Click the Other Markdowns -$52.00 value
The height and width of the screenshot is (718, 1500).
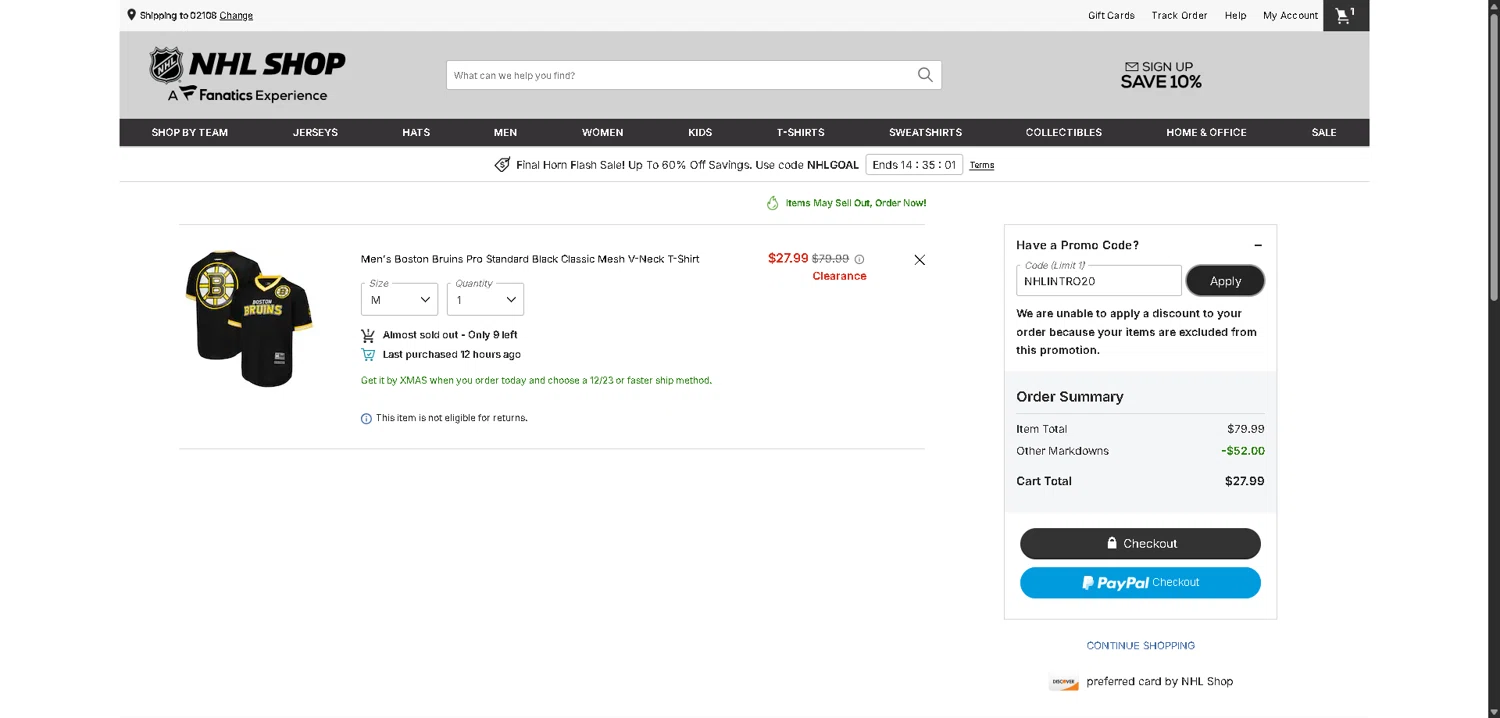(1243, 451)
